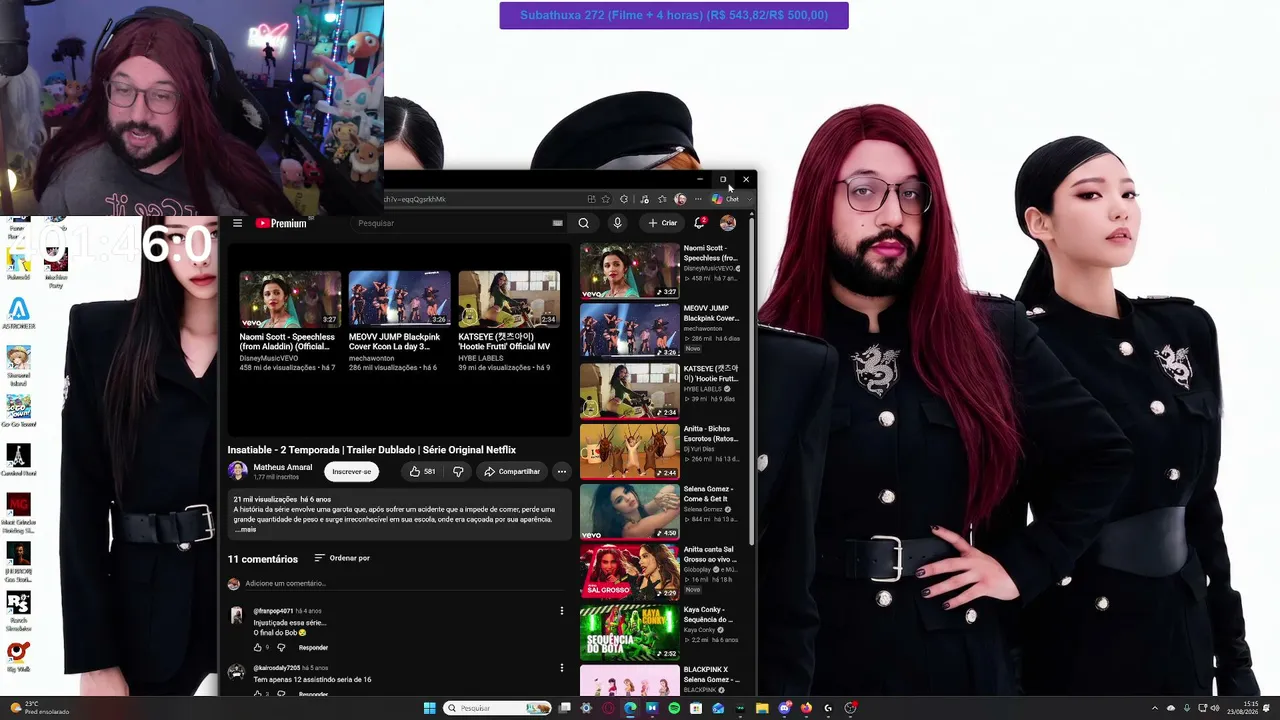Bookmark this page with the star icon

[606, 199]
